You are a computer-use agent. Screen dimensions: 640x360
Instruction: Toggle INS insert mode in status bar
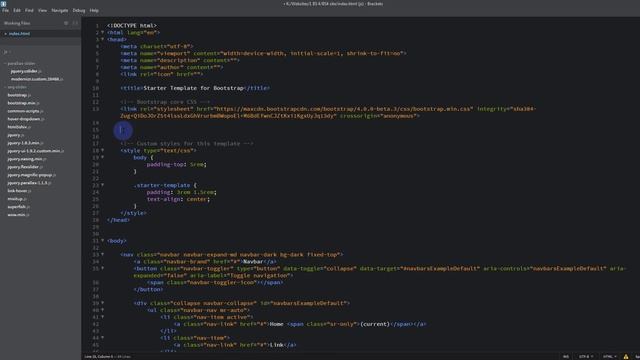[566, 357]
